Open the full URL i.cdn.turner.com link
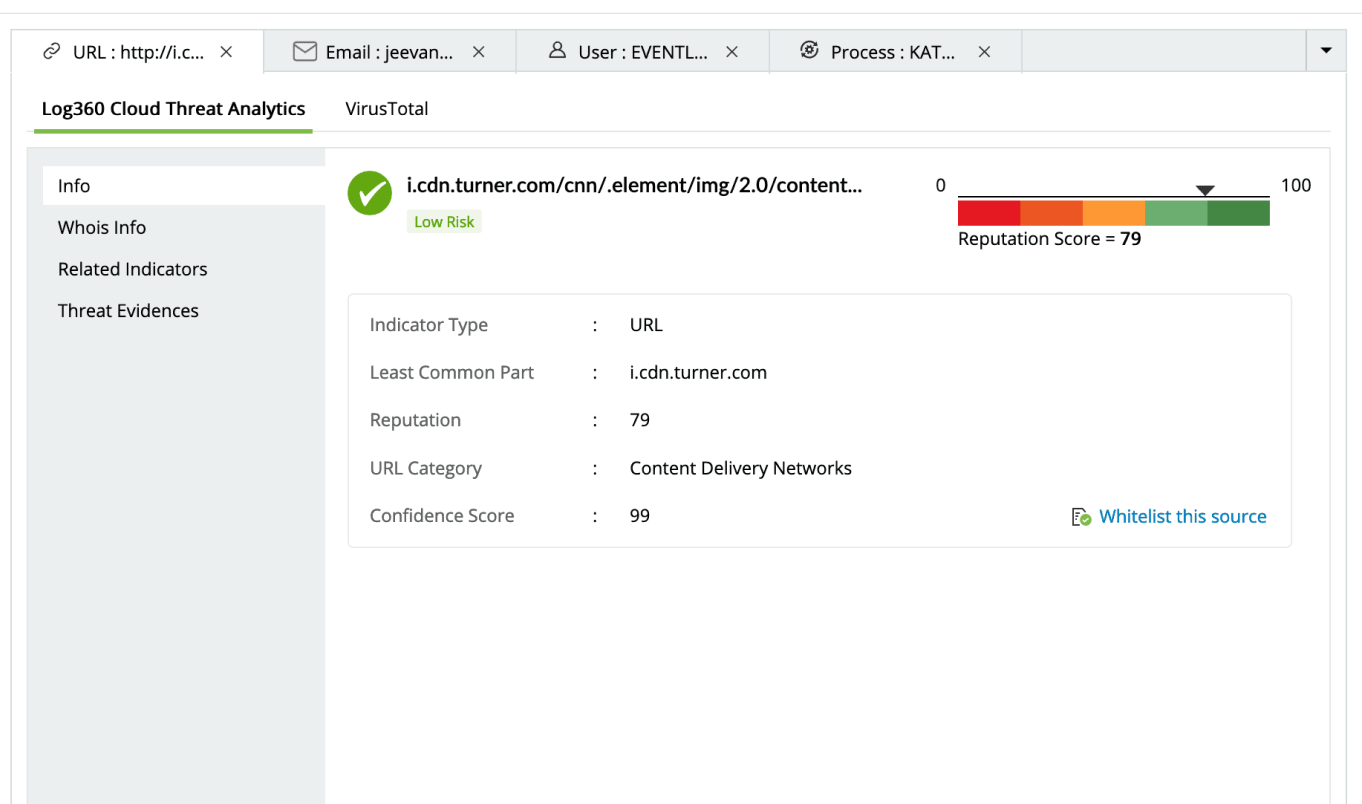Image resolution: width=1362 pixels, height=804 pixels. click(631, 185)
